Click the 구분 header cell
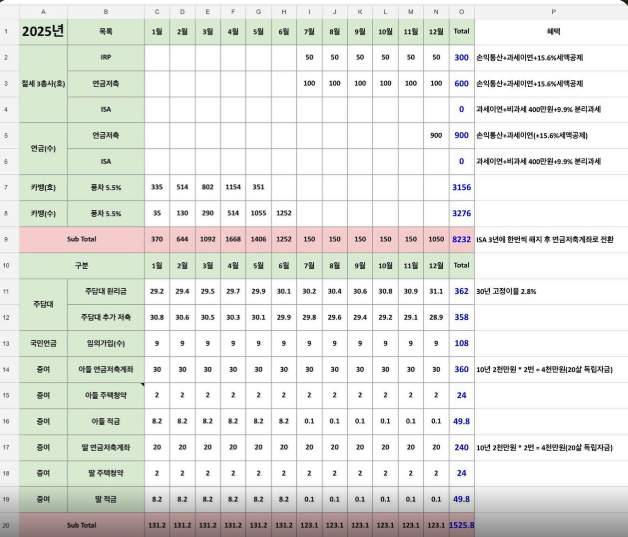Image resolution: width=628 pixels, height=537 pixels. (82, 265)
